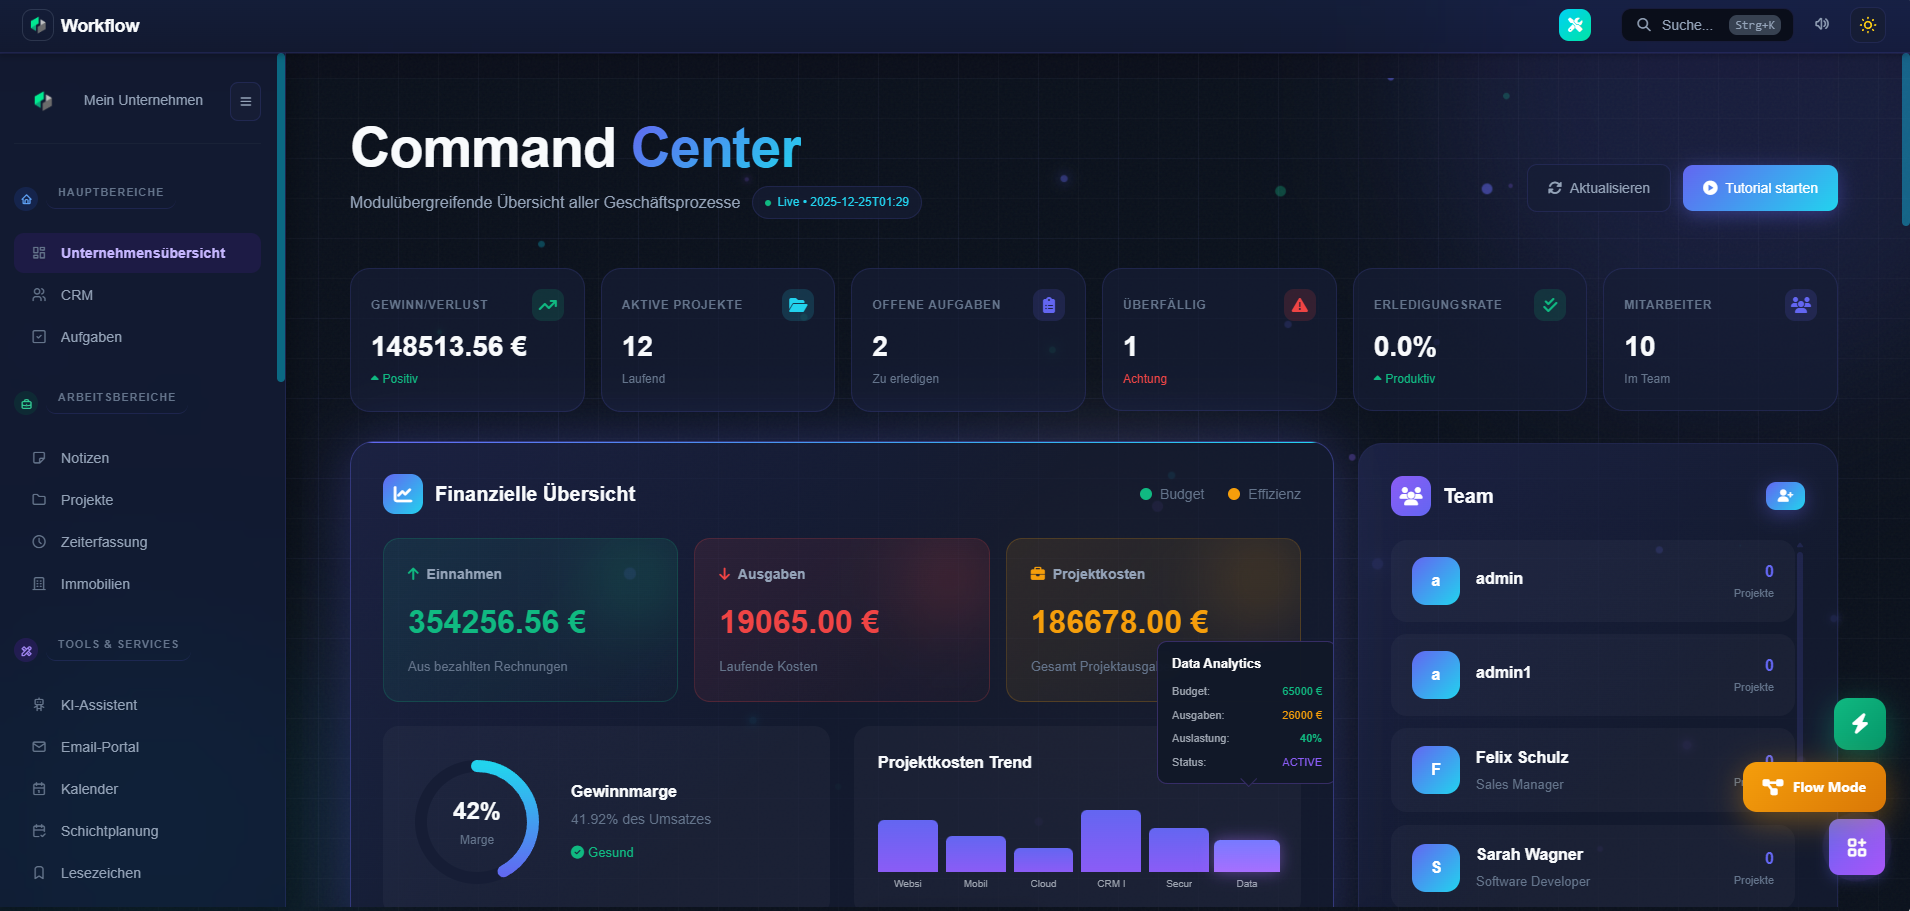Switch to the Projekte section

[x=87, y=500]
